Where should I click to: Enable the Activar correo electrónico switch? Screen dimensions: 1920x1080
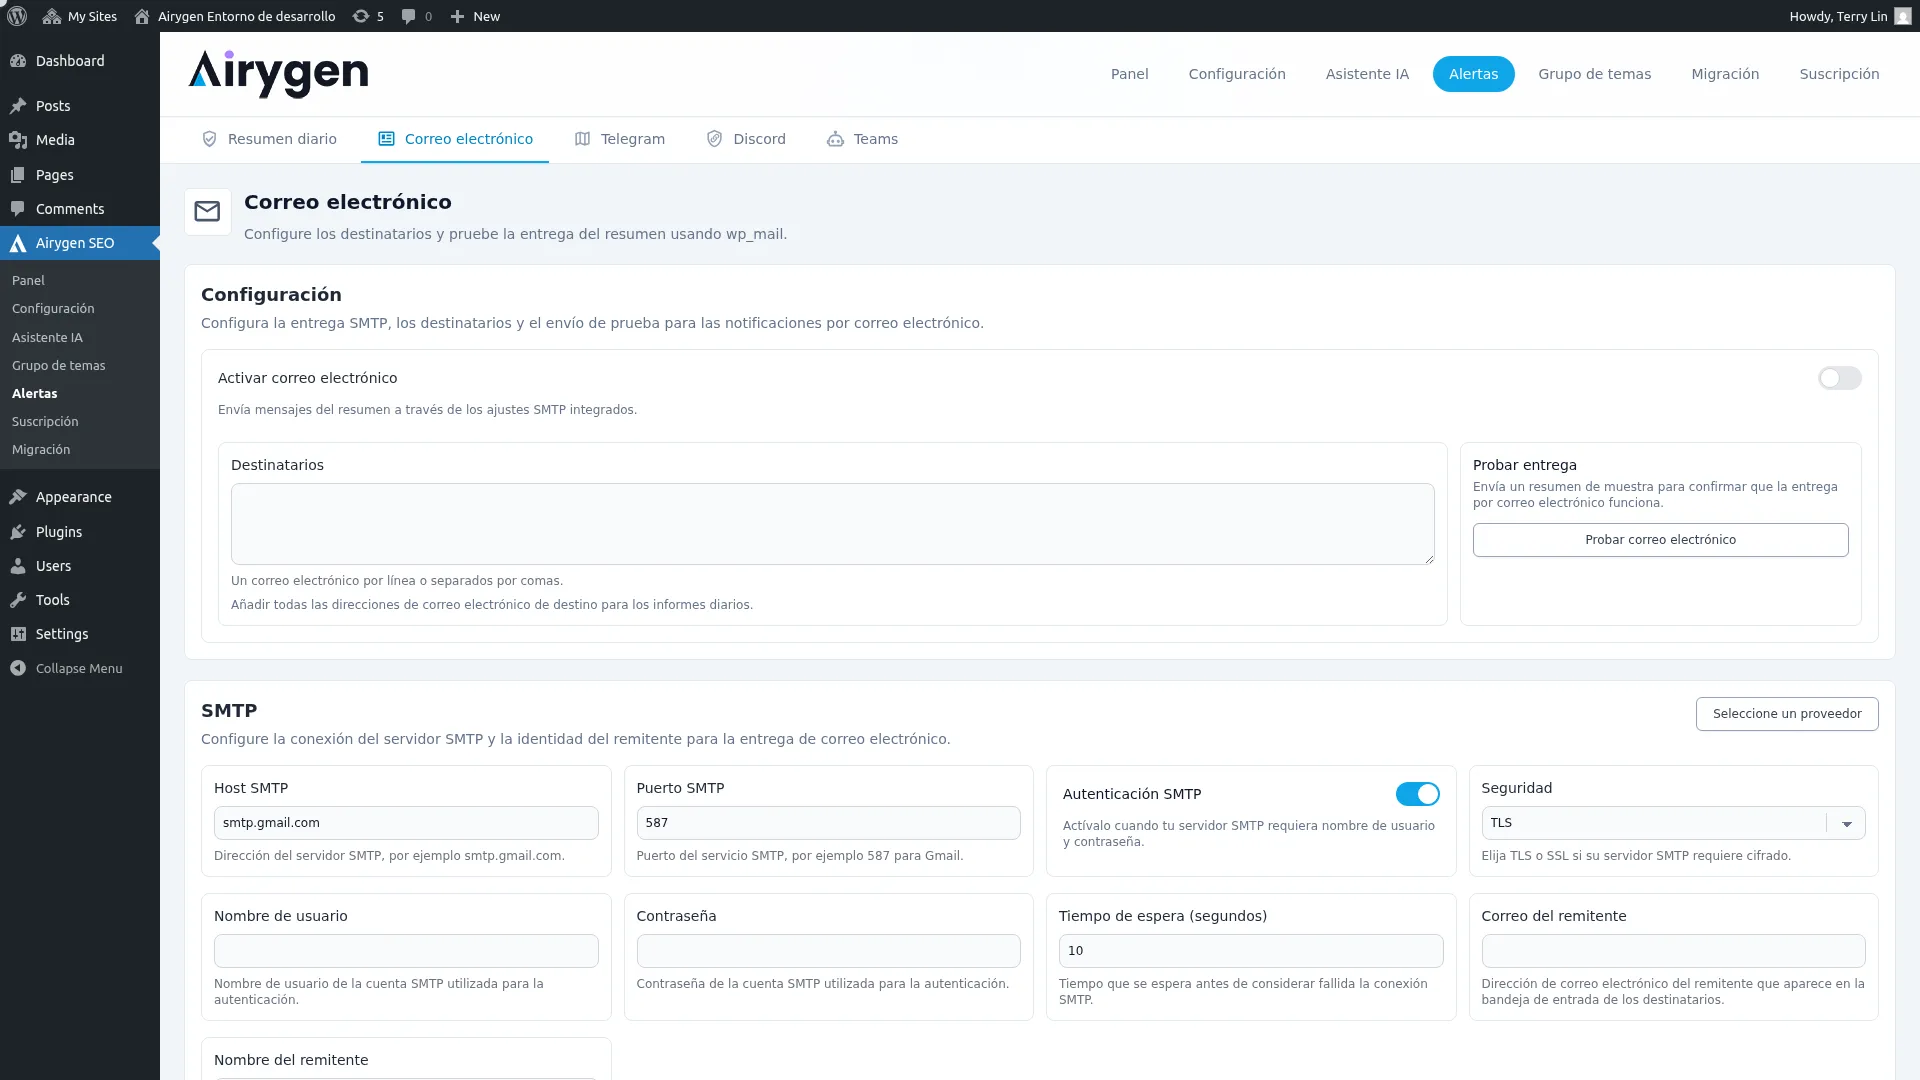tap(1839, 378)
